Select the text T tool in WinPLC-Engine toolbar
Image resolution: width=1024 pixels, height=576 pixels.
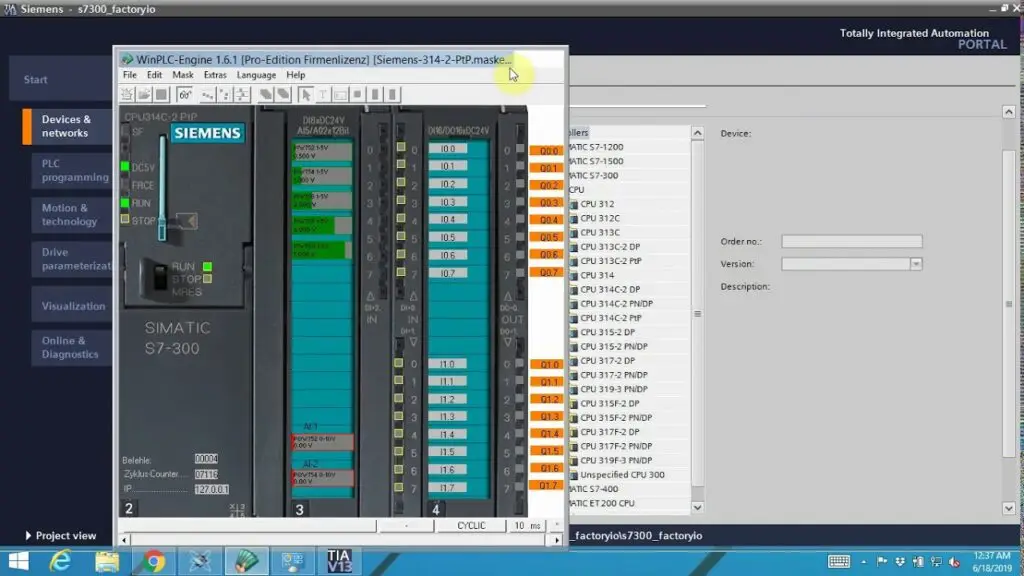tap(323, 95)
